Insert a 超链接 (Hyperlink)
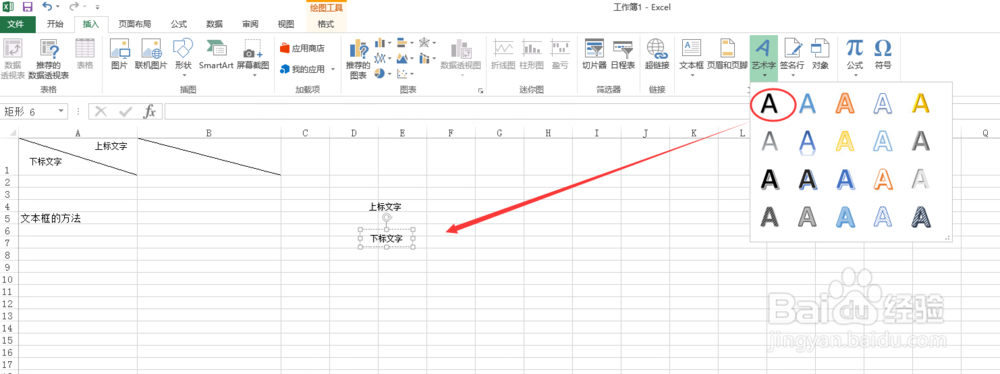This screenshot has height=374, width=1000. [x=656, y=54]
